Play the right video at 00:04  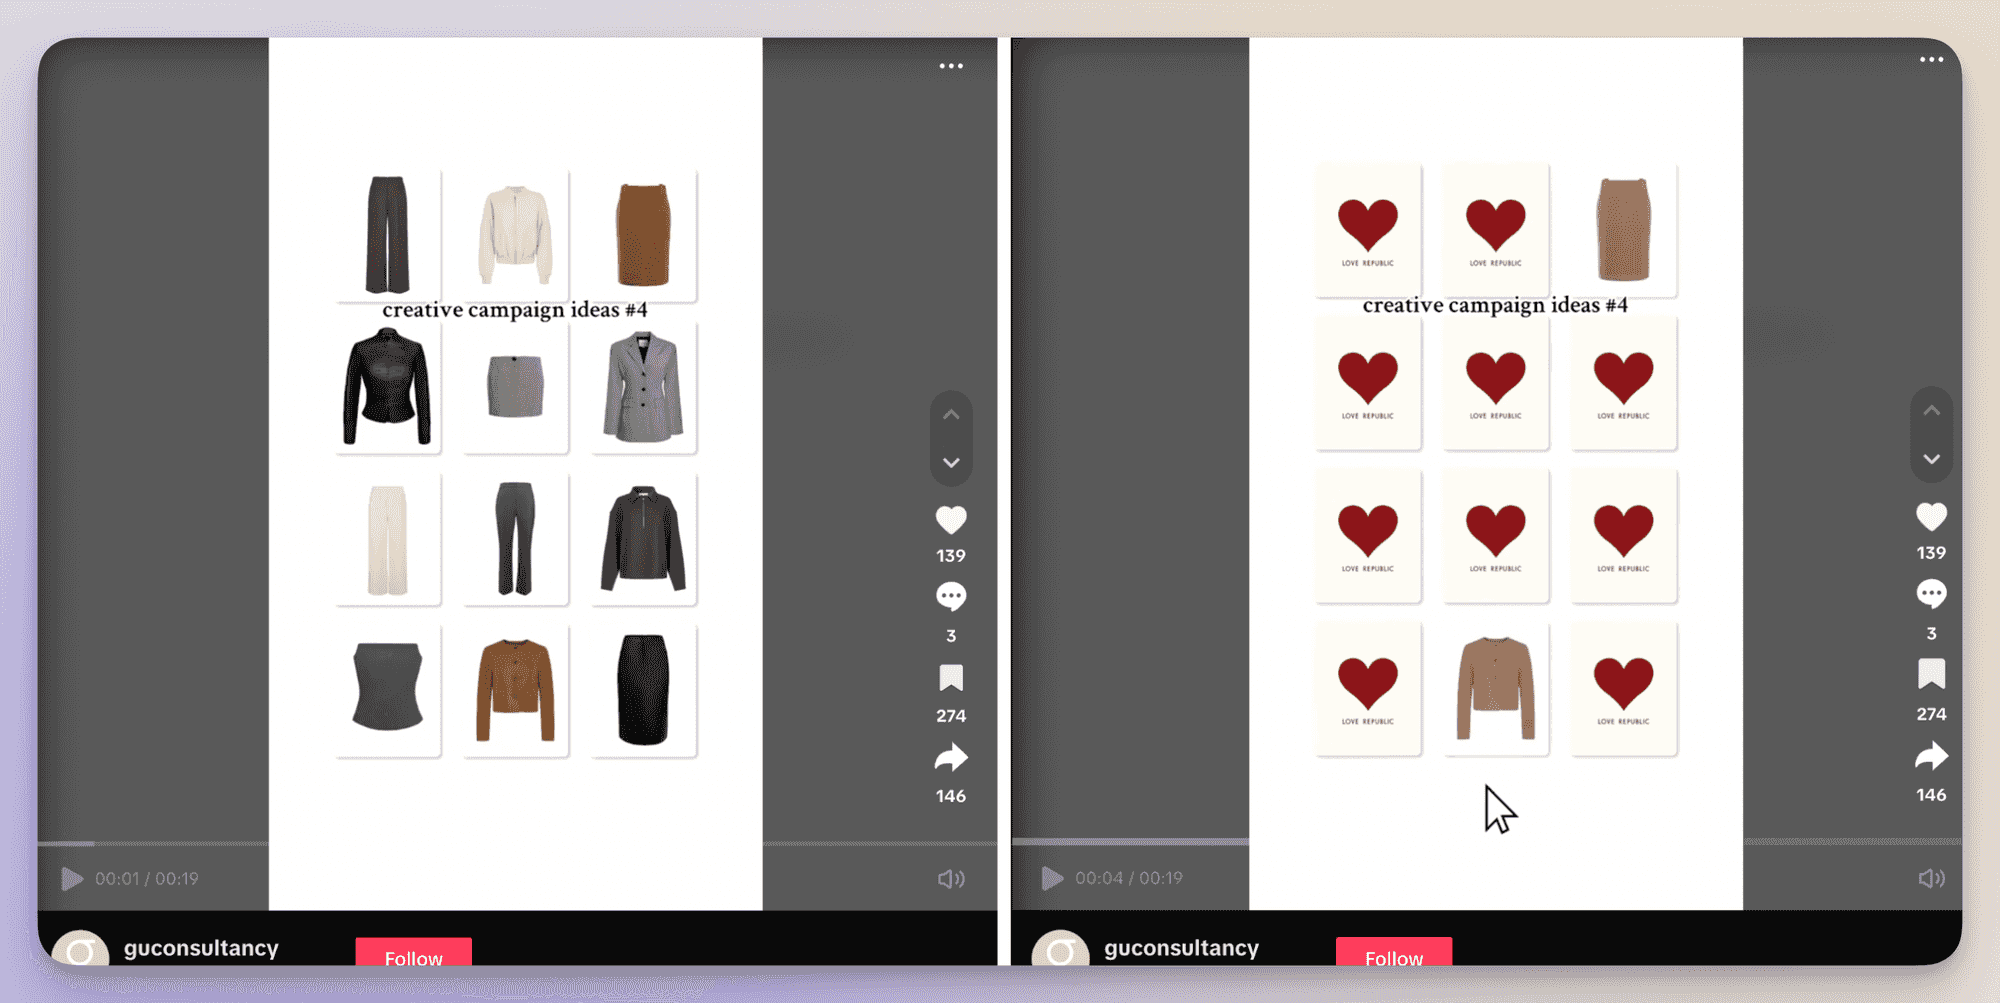coord(1052,878)
